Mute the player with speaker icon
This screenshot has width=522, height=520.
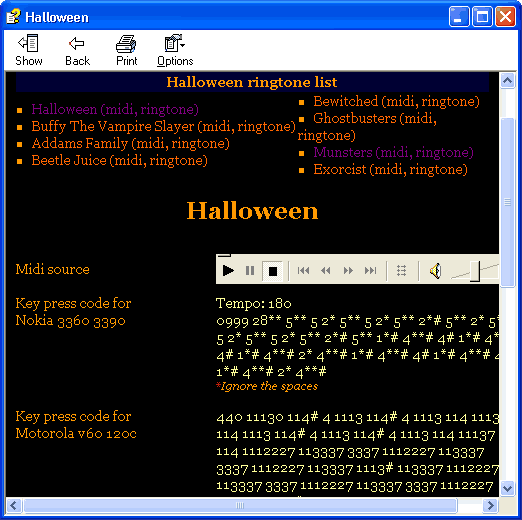pyautogui.click(x=435, y=271)
